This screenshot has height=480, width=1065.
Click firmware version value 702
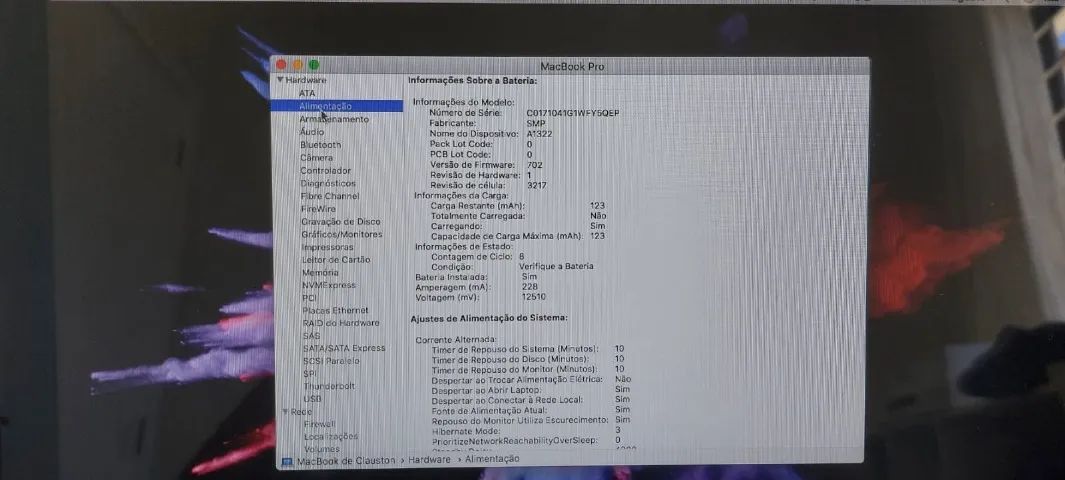pyautogui.click(x=535, y=165)
